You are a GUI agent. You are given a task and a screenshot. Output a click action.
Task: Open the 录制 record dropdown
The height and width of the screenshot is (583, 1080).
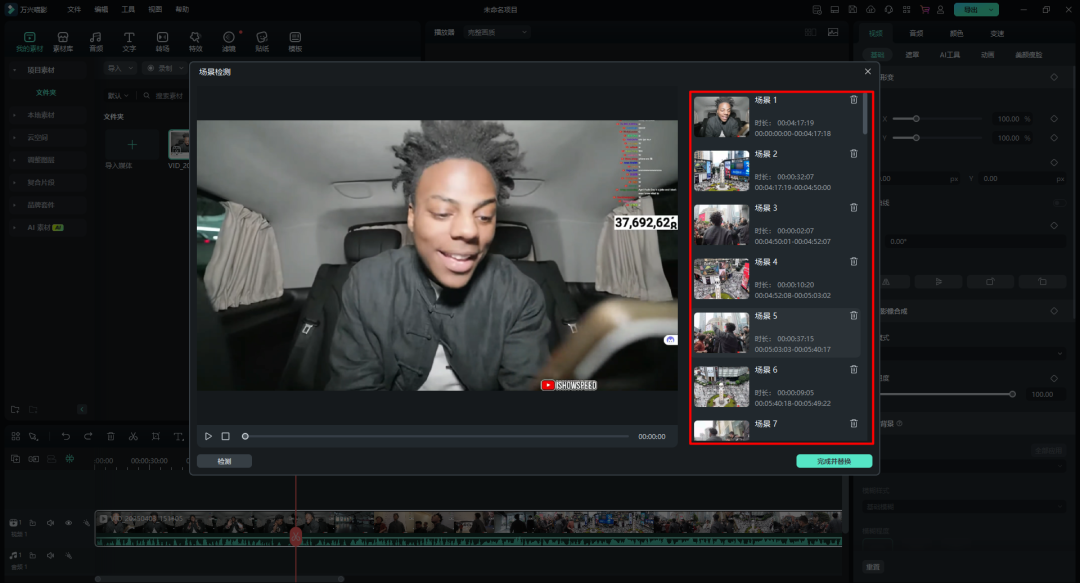coord(165,68)
